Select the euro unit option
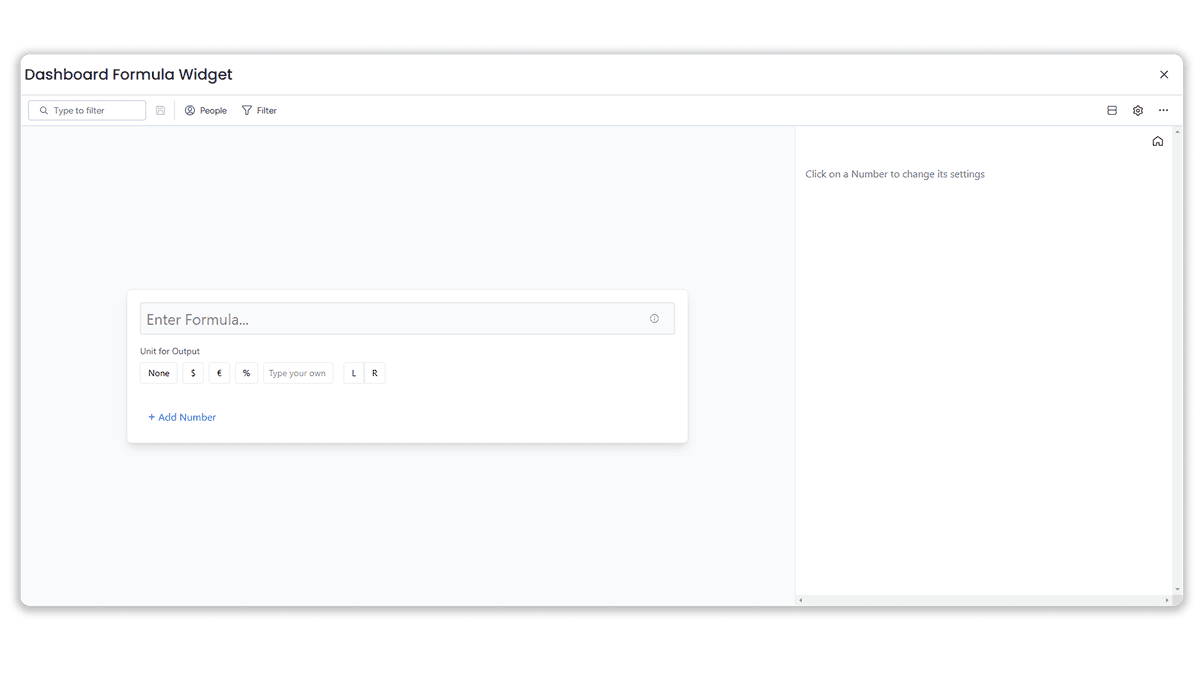The height and width of the screenshot is (675, 1200). coord(219,373)
